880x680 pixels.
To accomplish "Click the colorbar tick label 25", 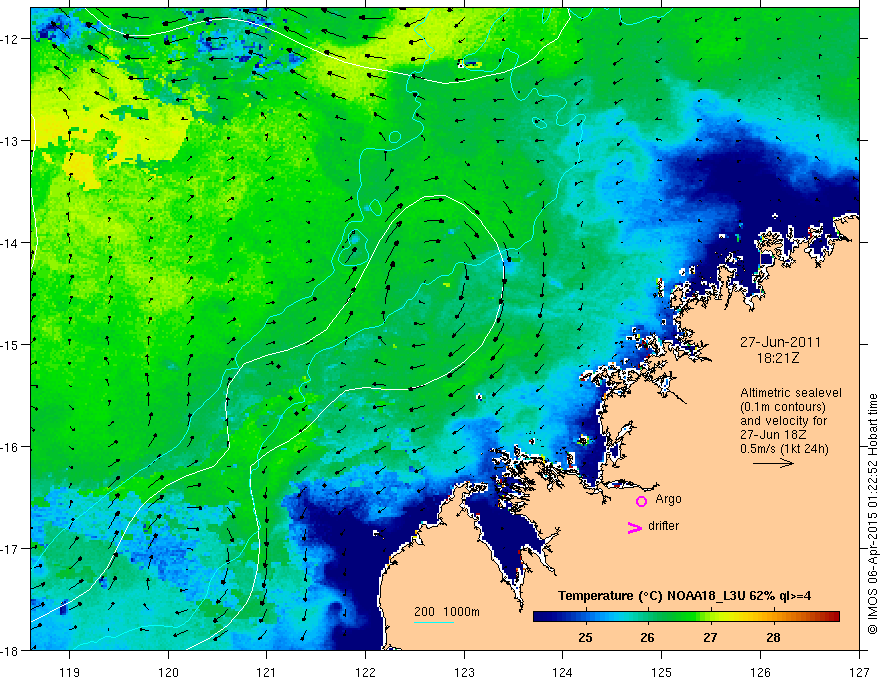I will pyautogui.click(x=585, y=638).
